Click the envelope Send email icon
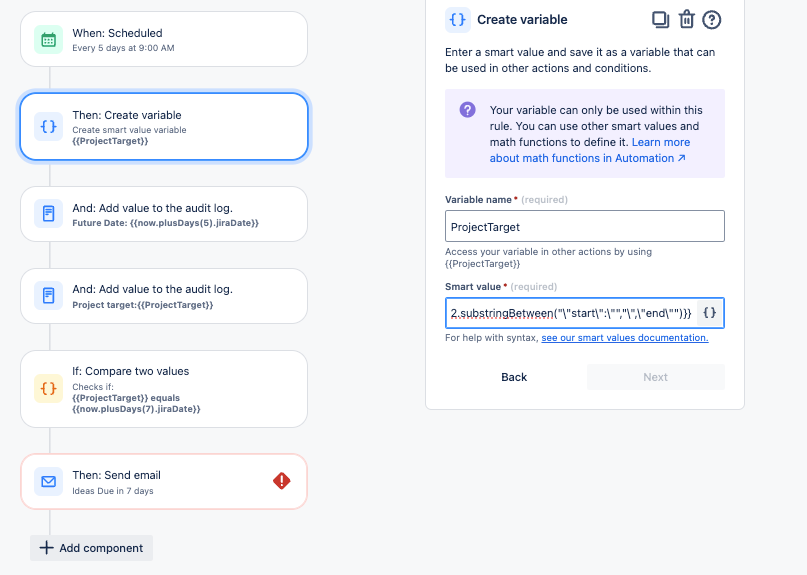The height and width of the screenshot is (575, 807). point(48,481)
